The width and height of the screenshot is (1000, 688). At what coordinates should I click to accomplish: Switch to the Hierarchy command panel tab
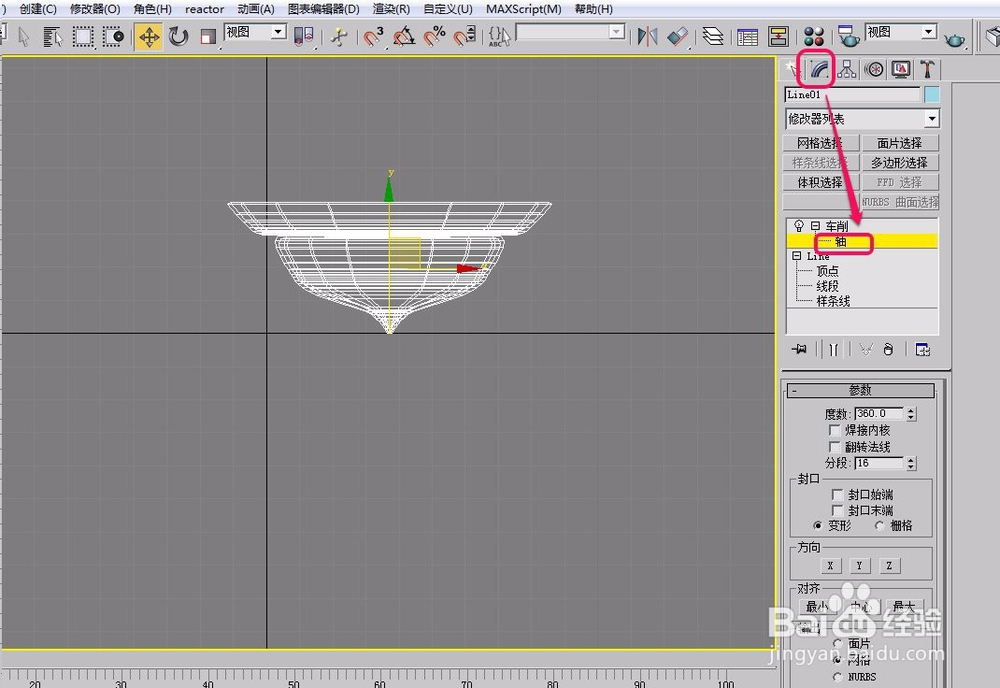(847, 70)
